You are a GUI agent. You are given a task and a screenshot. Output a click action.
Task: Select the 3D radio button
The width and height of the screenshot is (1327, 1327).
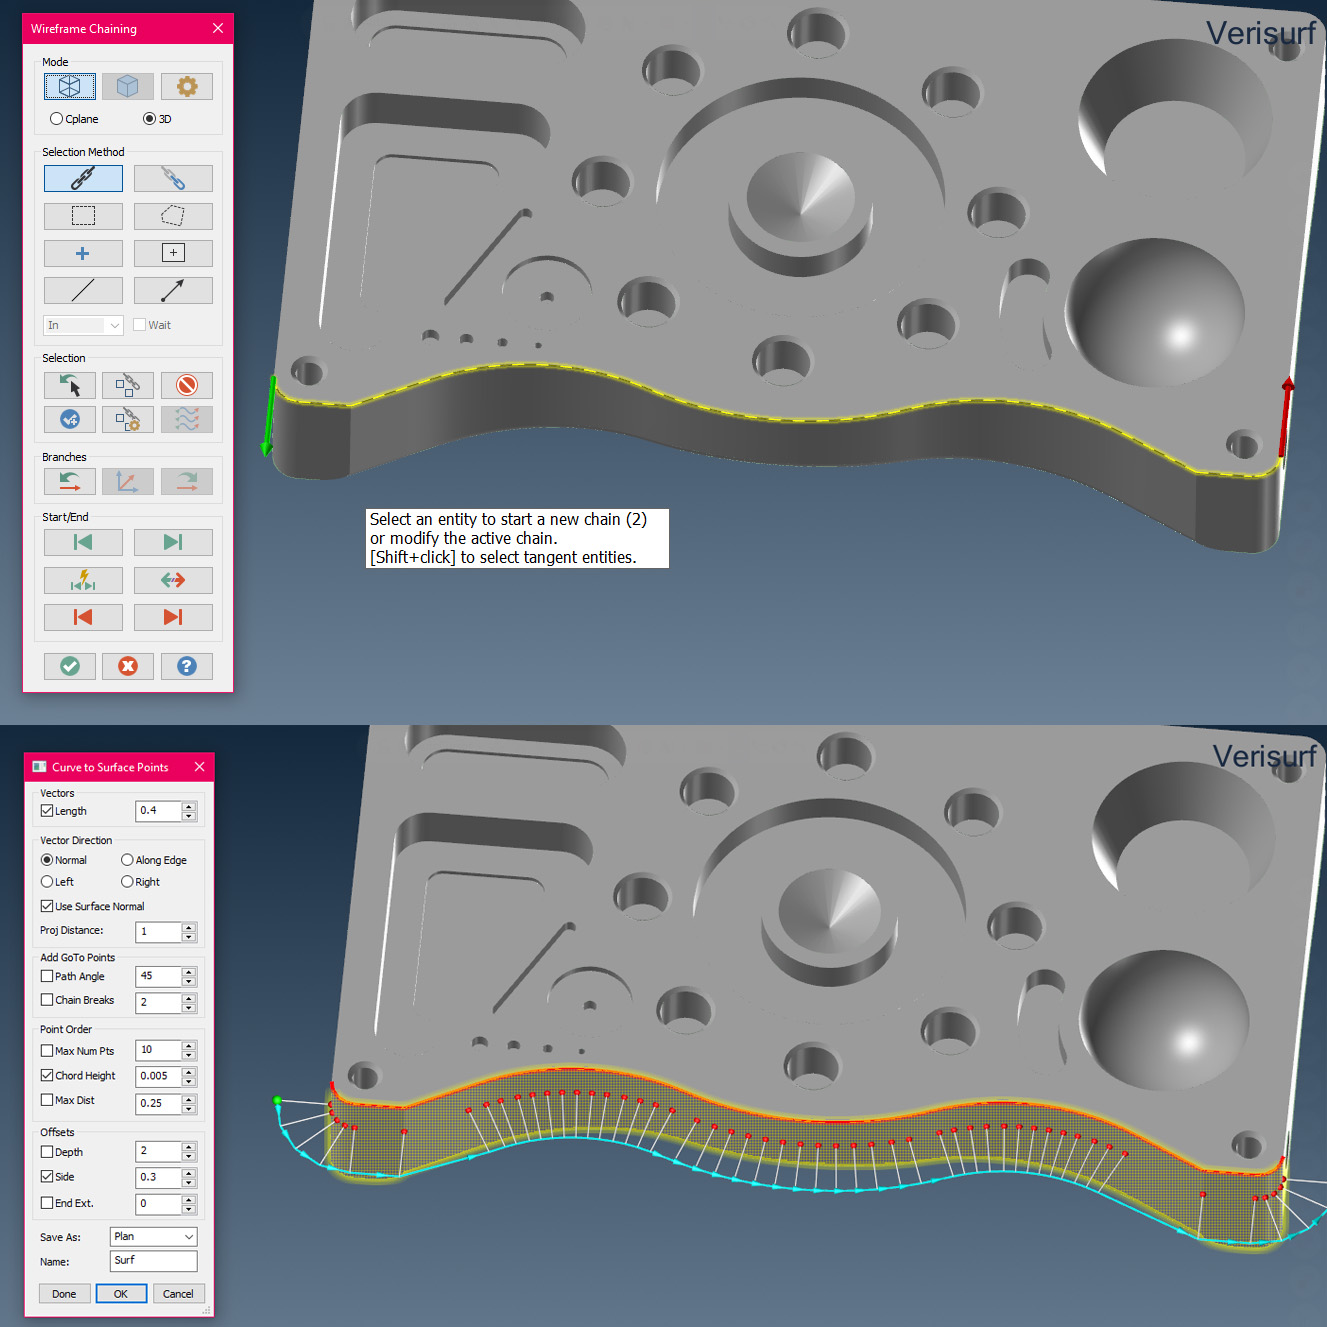(x=149, y=119)
